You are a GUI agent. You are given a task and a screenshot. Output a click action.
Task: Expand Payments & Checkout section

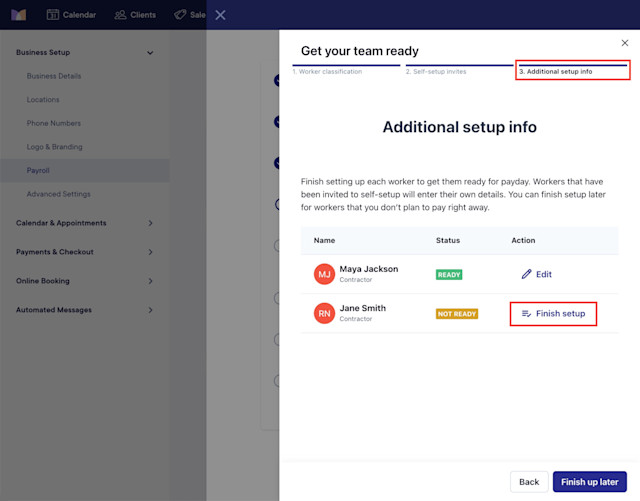[x=150, y=252]
